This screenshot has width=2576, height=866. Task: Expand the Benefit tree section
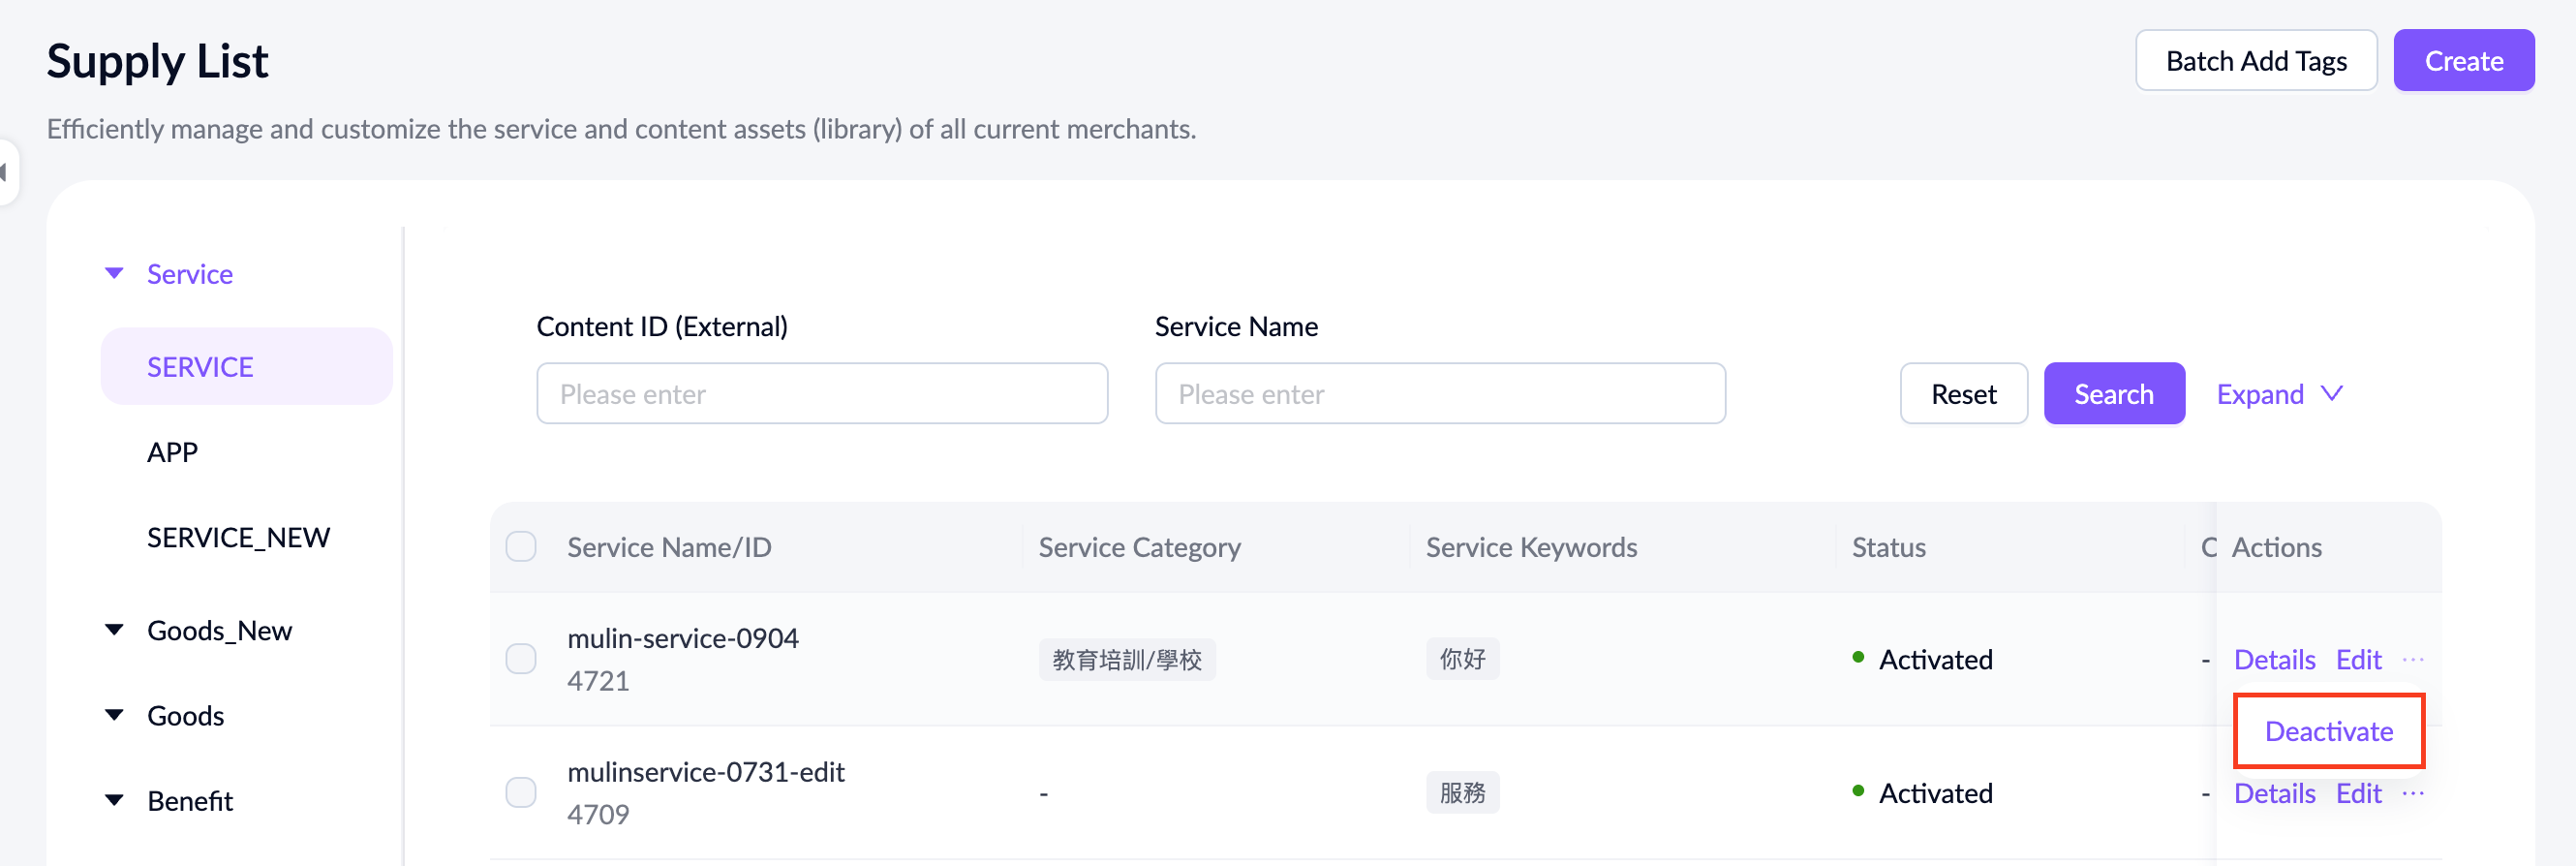(x=115, y=800)
